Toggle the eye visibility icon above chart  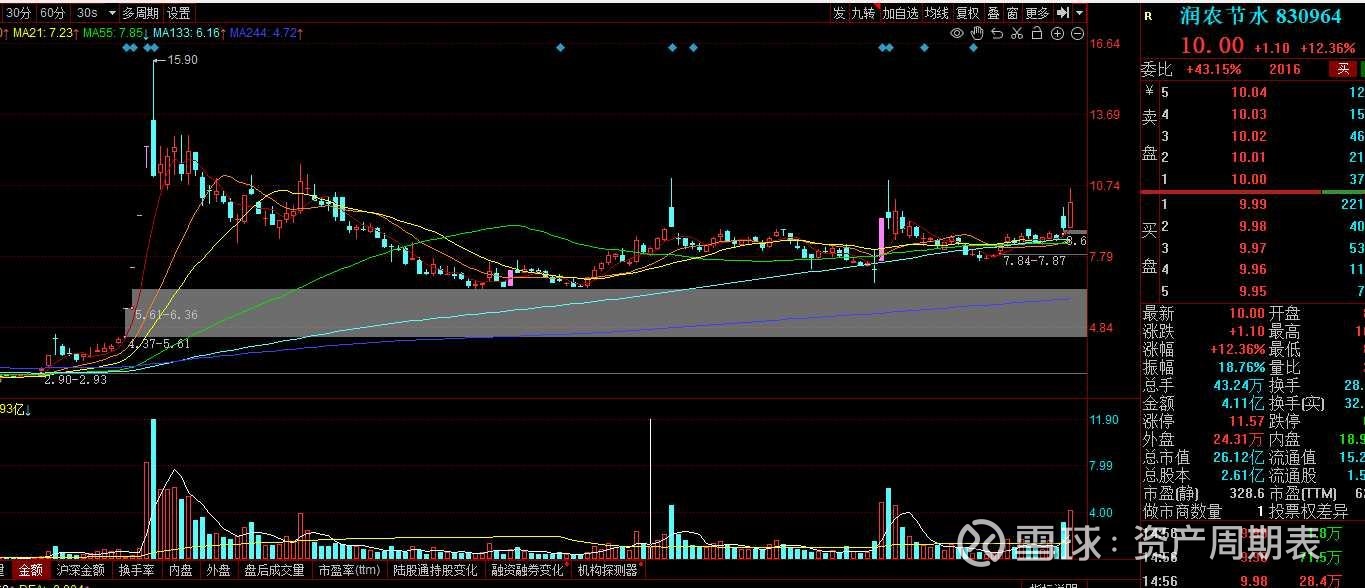pyautogui.click(x=957, y=33)
